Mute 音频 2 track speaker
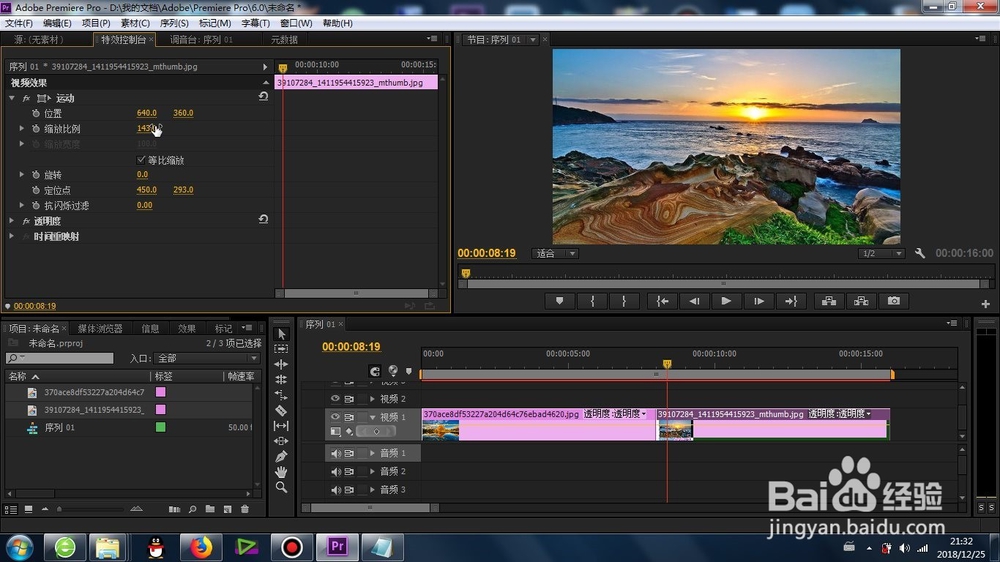The width and height of the screenshot is (1000, 562). coord(335,471)
